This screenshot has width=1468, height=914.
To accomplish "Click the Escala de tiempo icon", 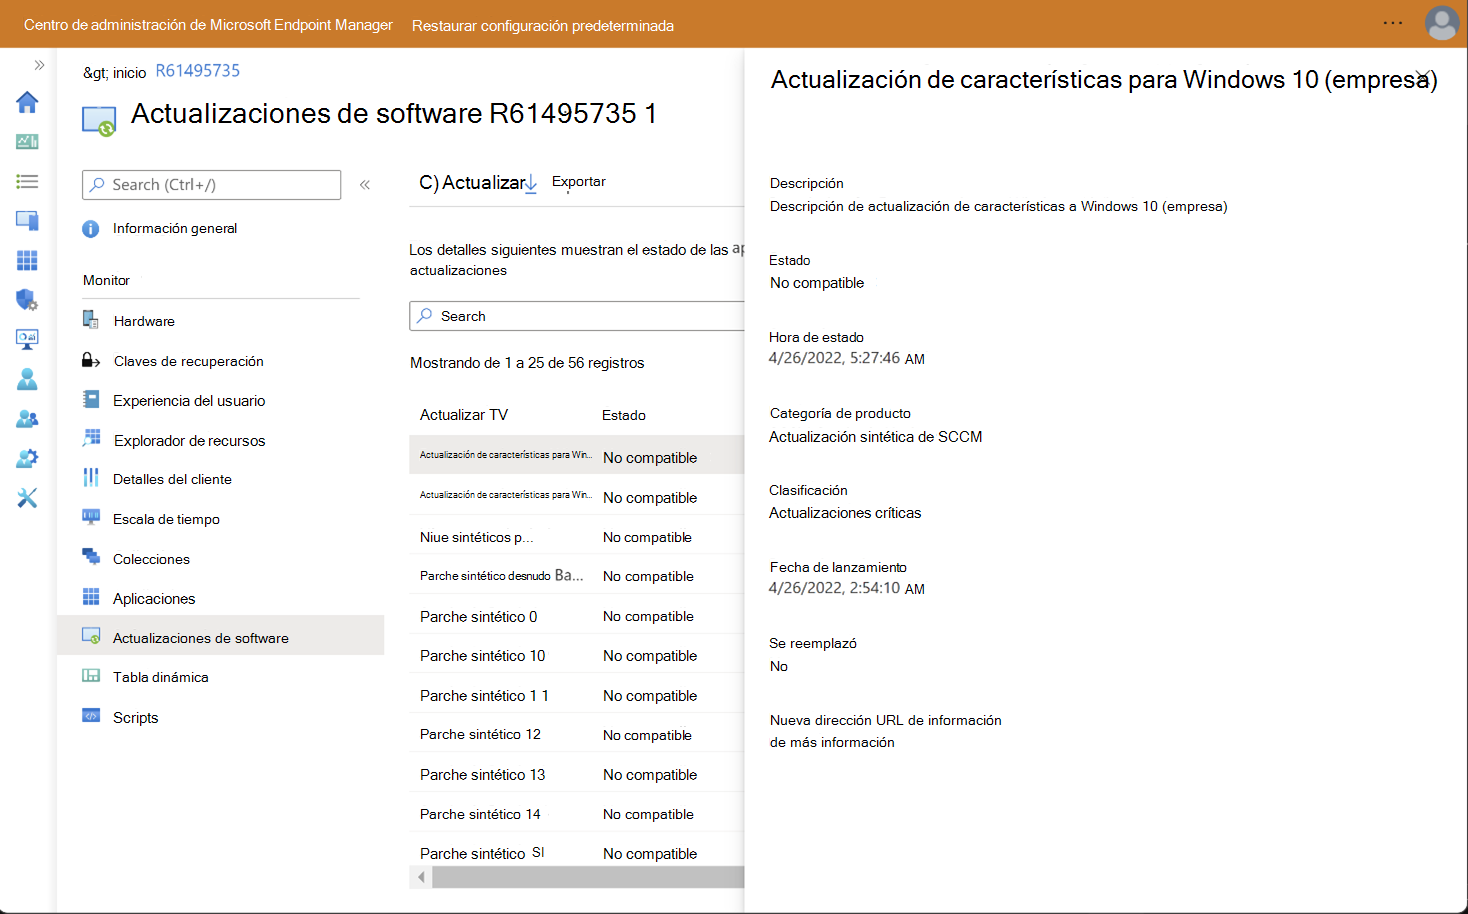I will point(91,517).
